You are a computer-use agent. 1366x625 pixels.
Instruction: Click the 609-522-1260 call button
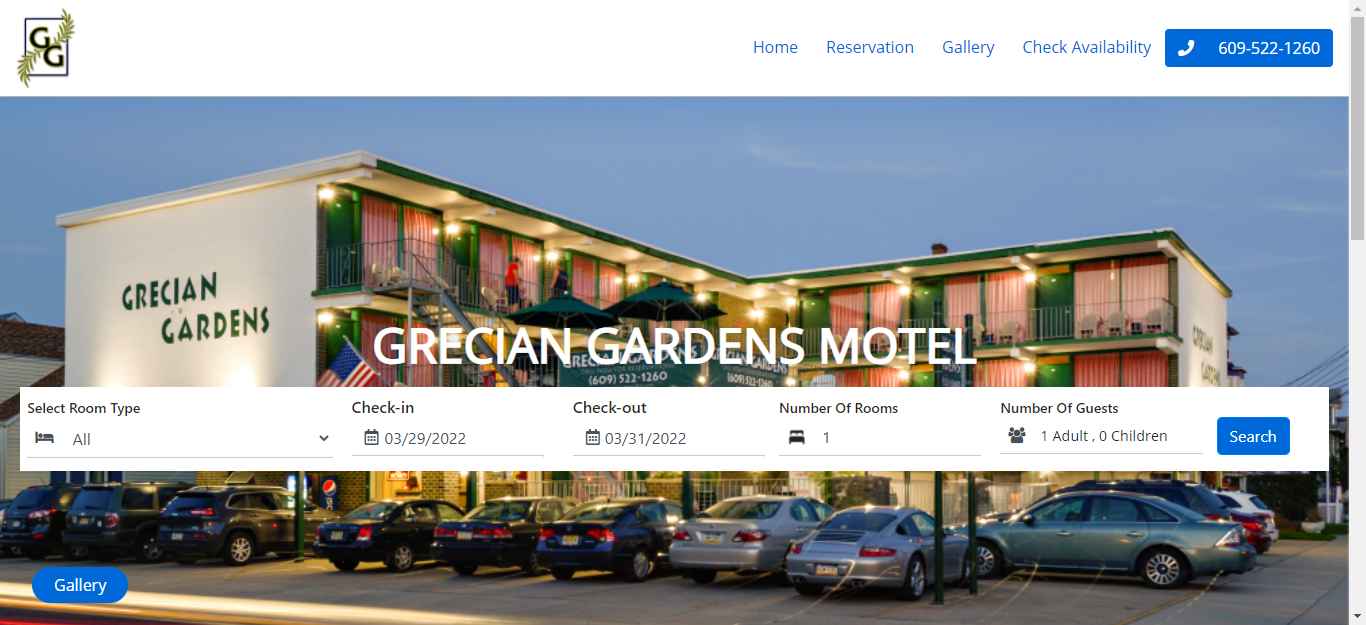1249,48
